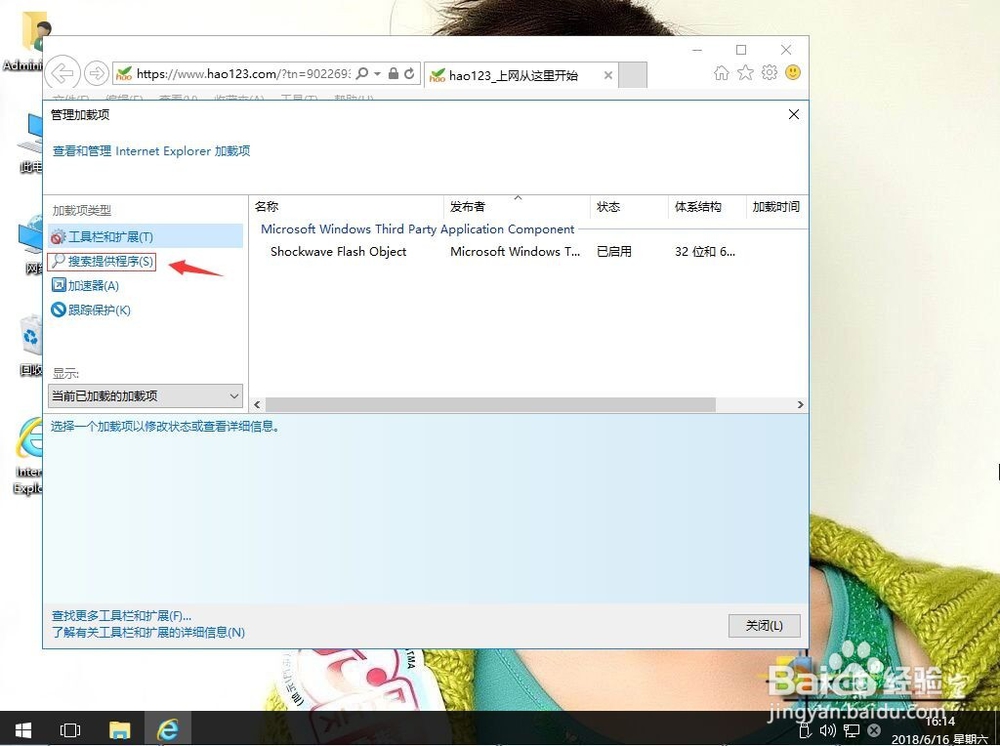This screenshot has height=746, width=1000.
Task: Click the list scrollbar right arrow
Action: pyautogui.click(x=800, y=405)
